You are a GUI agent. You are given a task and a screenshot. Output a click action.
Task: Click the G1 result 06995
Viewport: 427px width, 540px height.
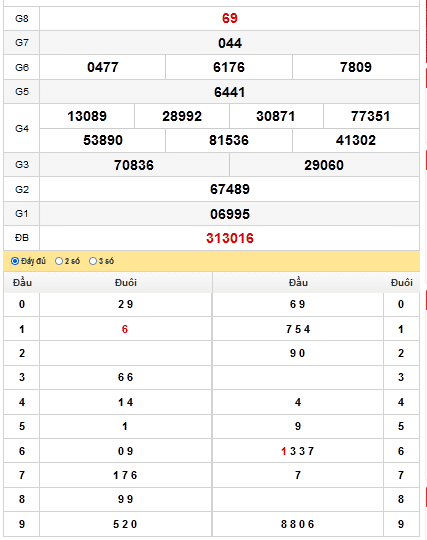230,214
